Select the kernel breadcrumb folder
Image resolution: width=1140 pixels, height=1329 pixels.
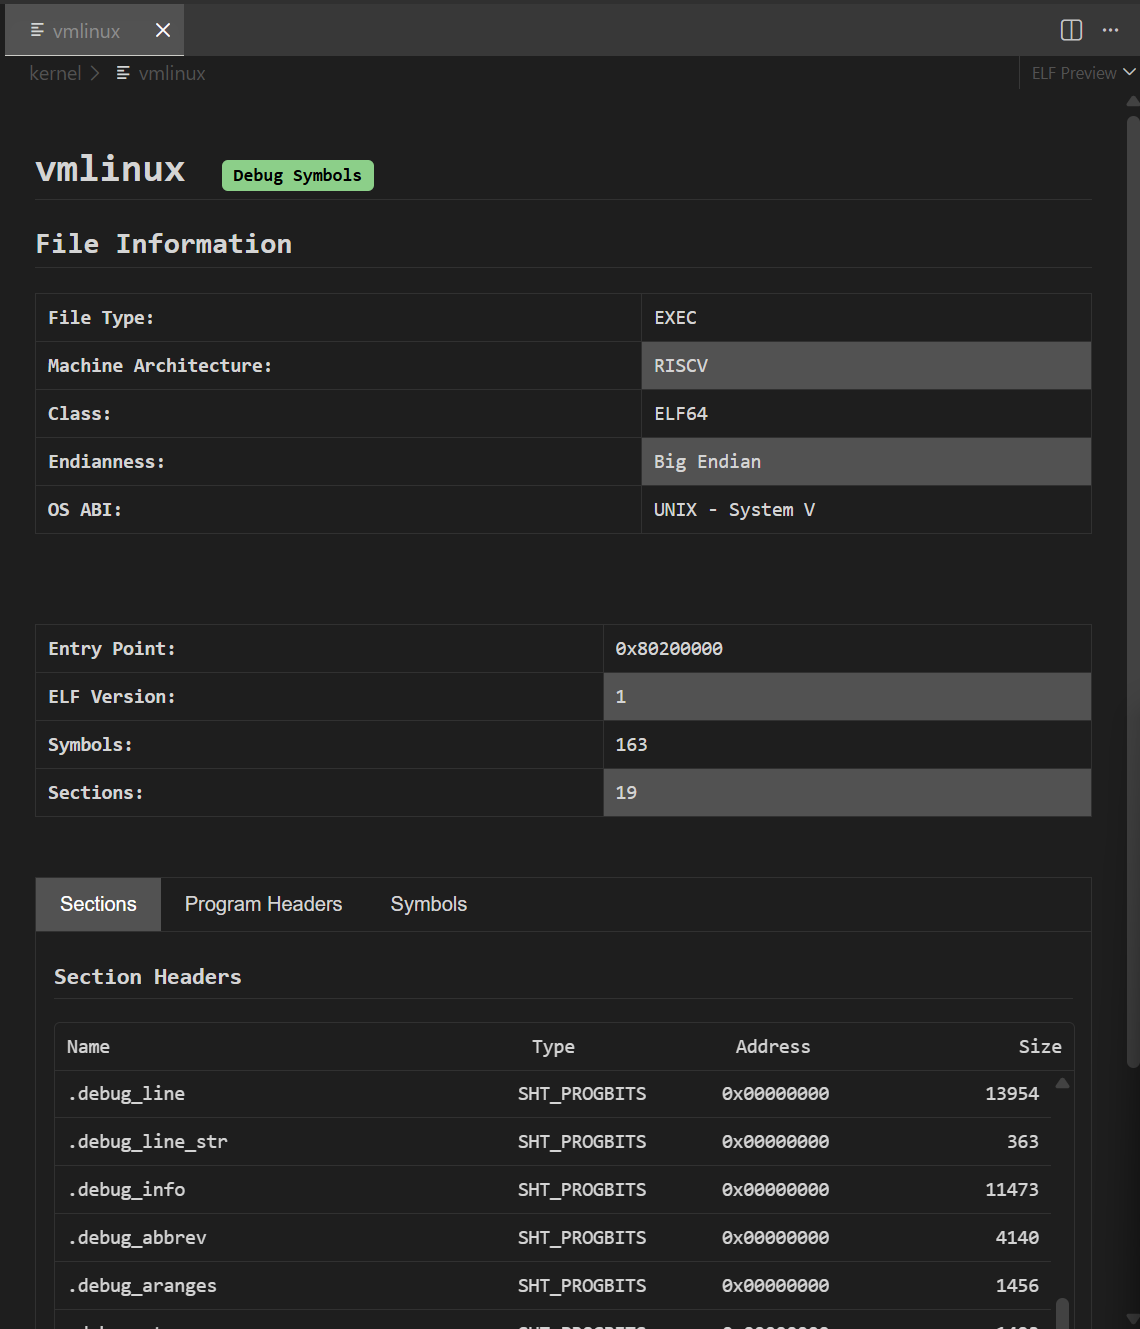click(x=55, y=73)
